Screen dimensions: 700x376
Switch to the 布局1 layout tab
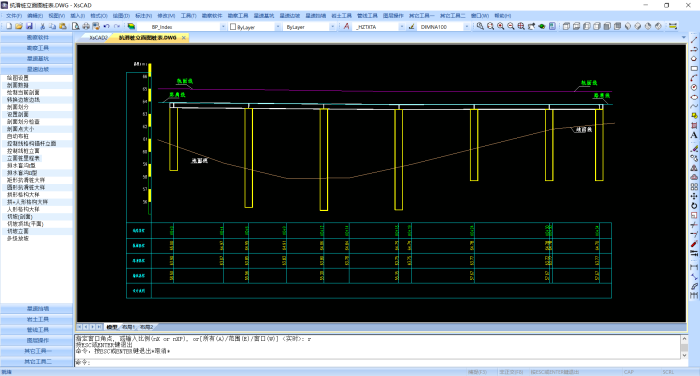coord(128,327)
